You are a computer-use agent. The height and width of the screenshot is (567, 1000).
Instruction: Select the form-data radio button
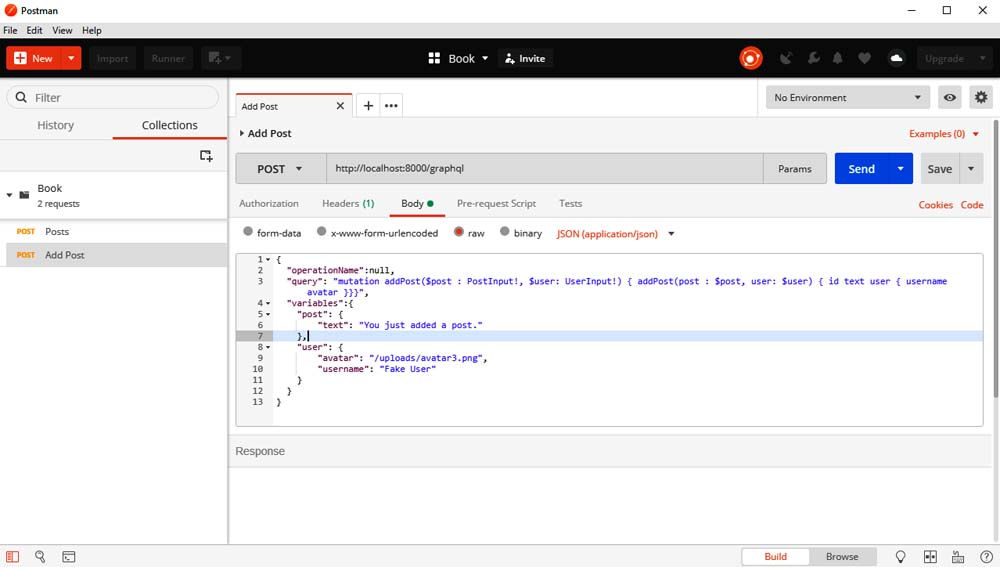(x=248, y=232)
